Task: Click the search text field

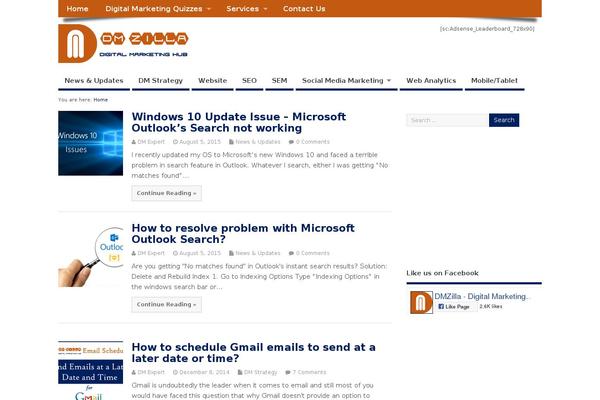Action: pyautogui.click(x=447, y=120)
